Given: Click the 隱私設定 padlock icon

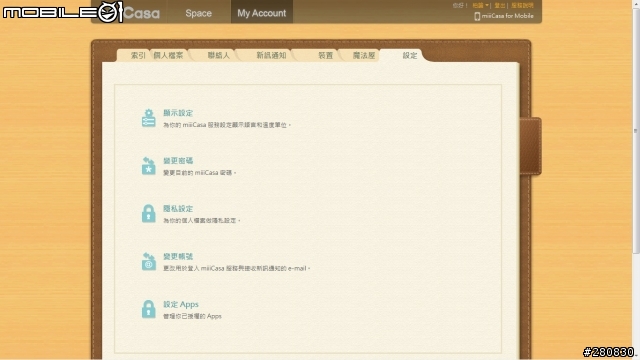Looking at the screenshot, I should [149, 213].
